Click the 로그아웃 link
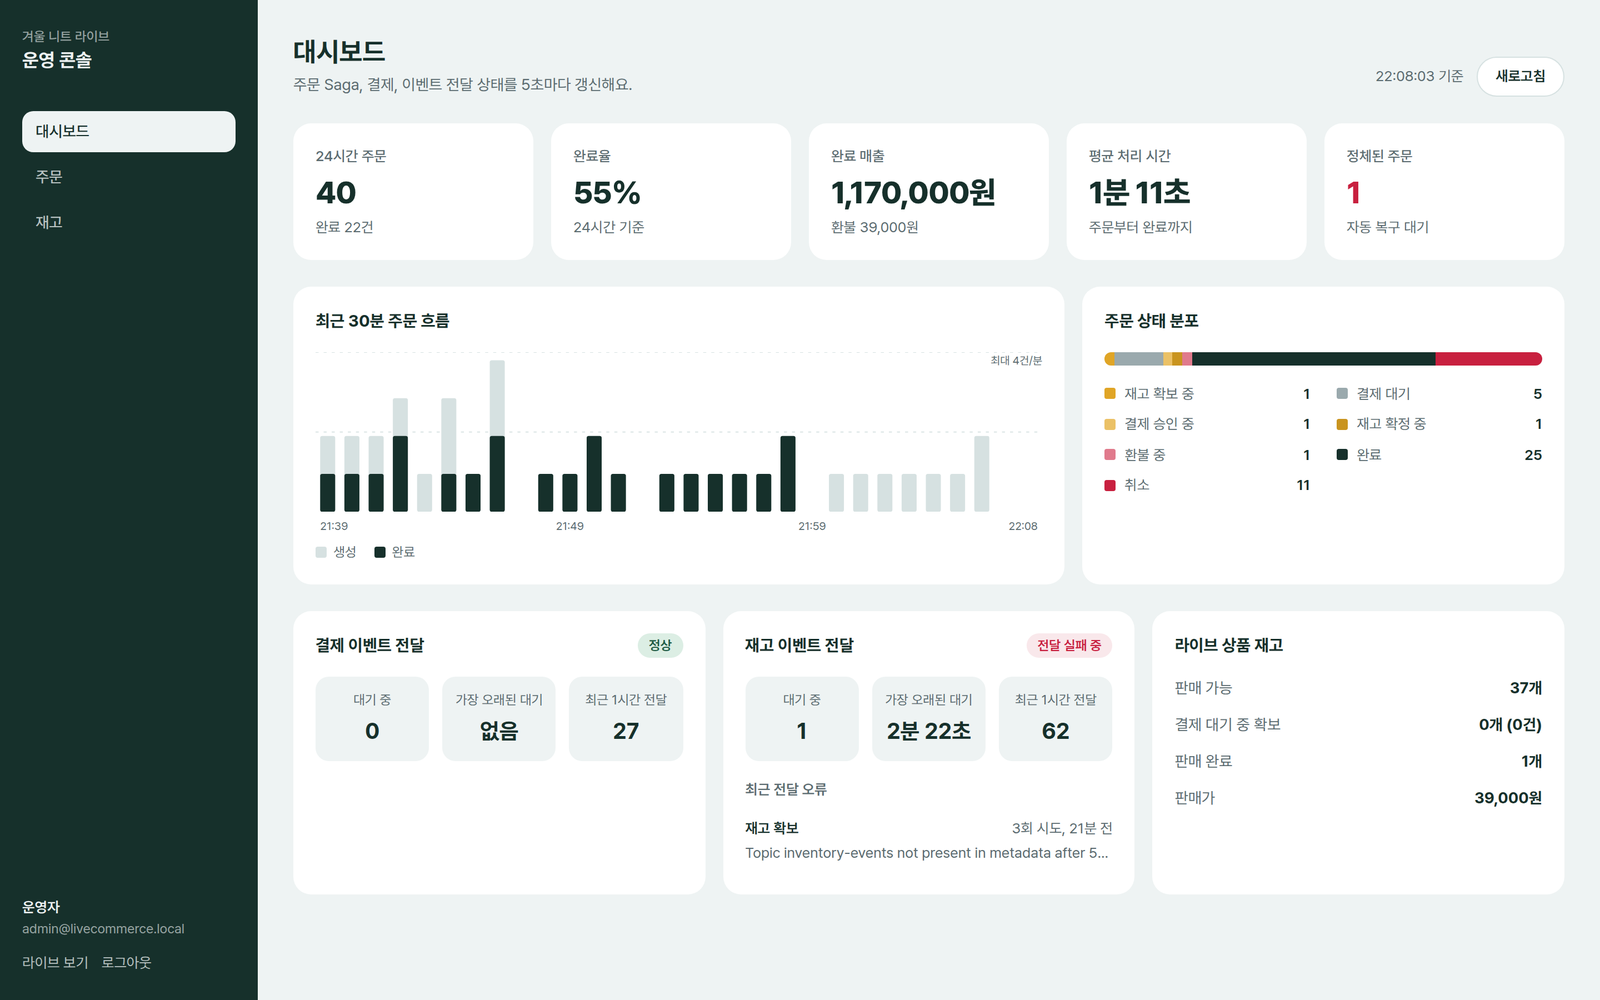The image size is (1600, 1000). click(x=126, y=962)
